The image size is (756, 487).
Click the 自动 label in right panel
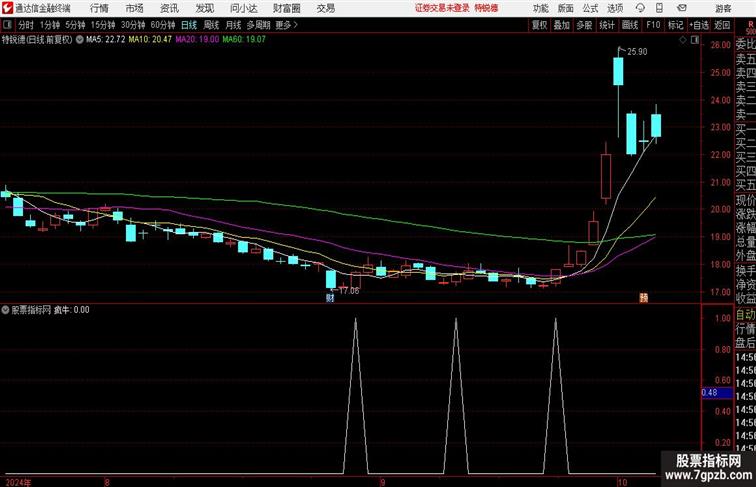(x=745, y=314)
